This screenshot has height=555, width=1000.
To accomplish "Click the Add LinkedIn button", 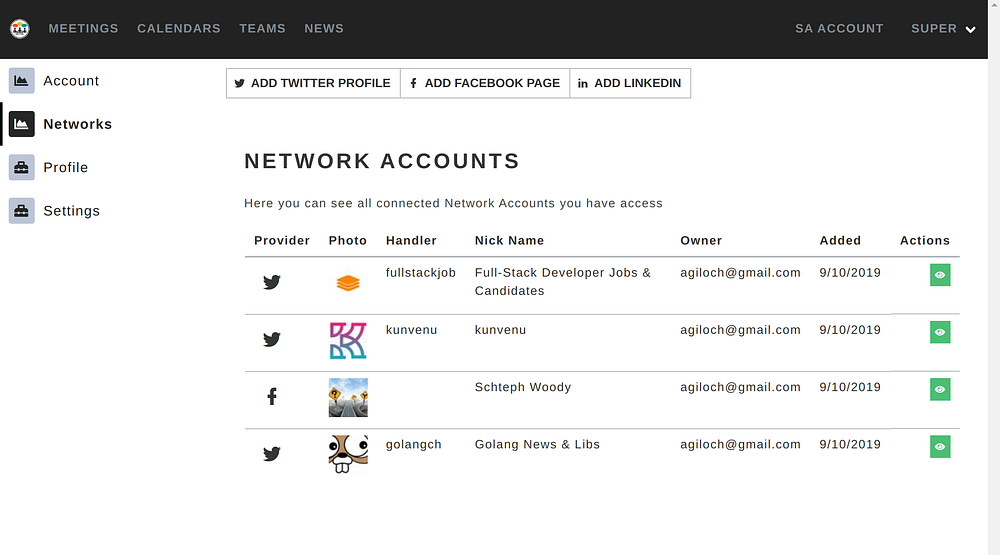I will [x=630, y=84].
